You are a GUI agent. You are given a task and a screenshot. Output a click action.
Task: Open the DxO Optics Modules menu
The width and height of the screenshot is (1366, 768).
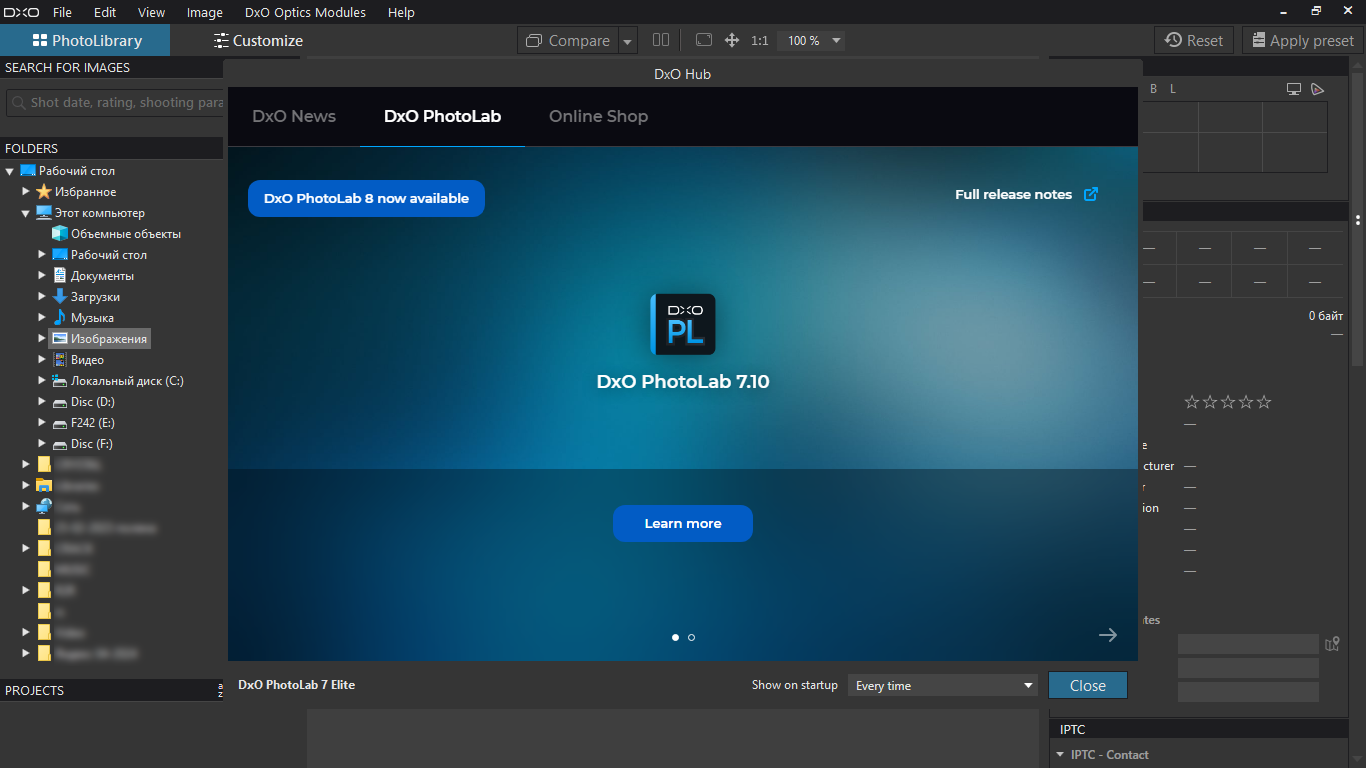pyautogui.click(x=305, y=12)
